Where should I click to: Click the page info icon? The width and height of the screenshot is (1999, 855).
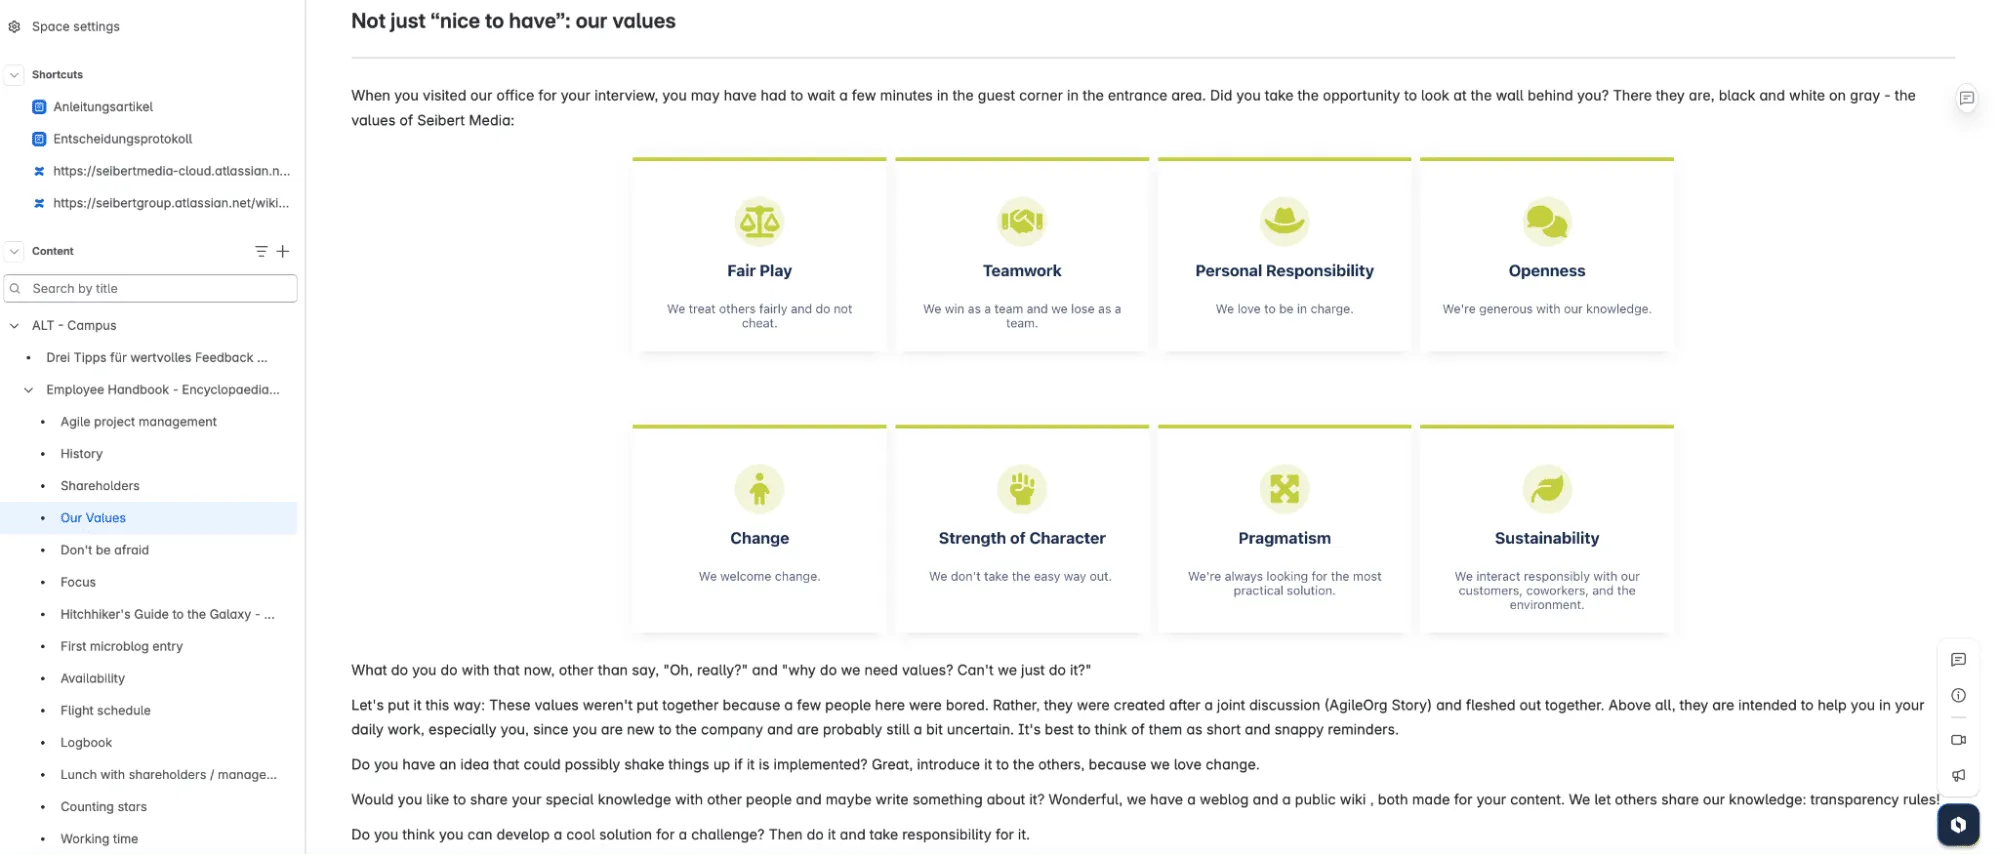1958,696
